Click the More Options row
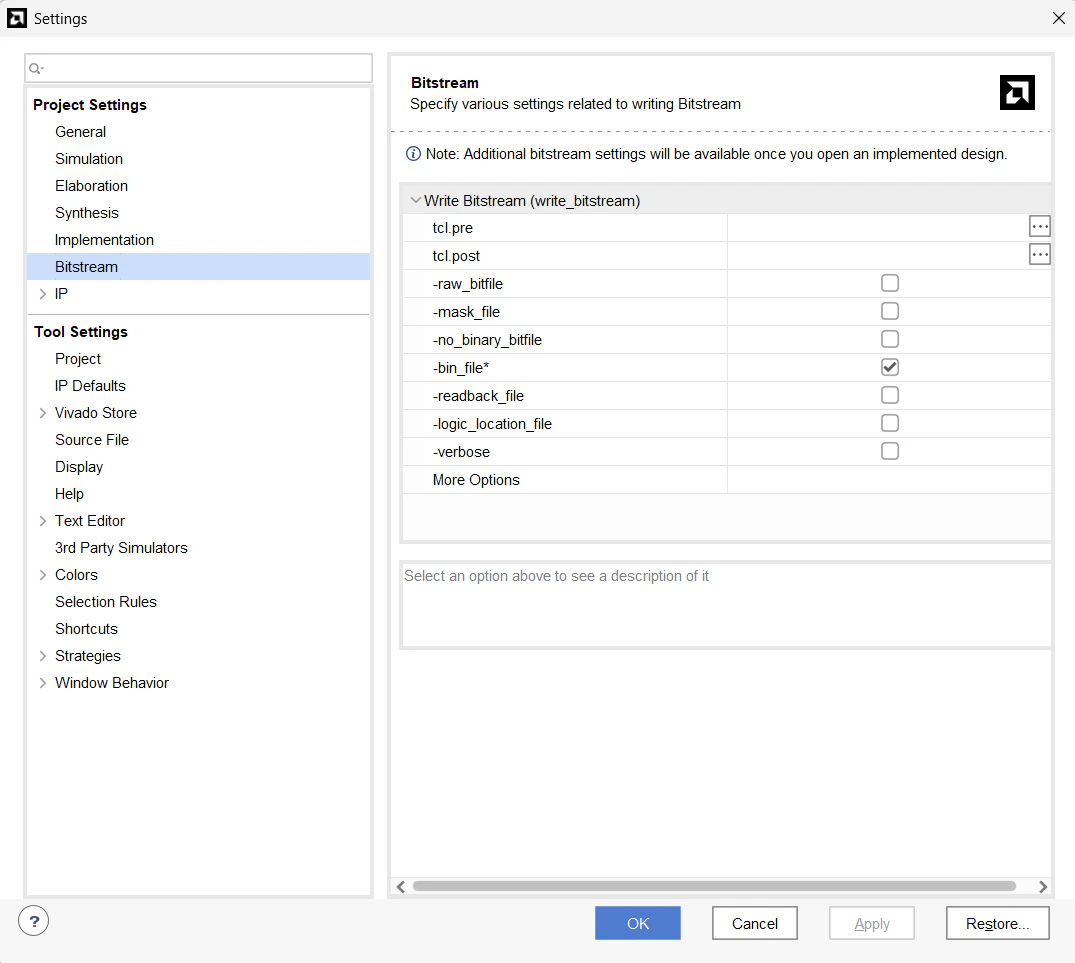 [x=476, y=480]
